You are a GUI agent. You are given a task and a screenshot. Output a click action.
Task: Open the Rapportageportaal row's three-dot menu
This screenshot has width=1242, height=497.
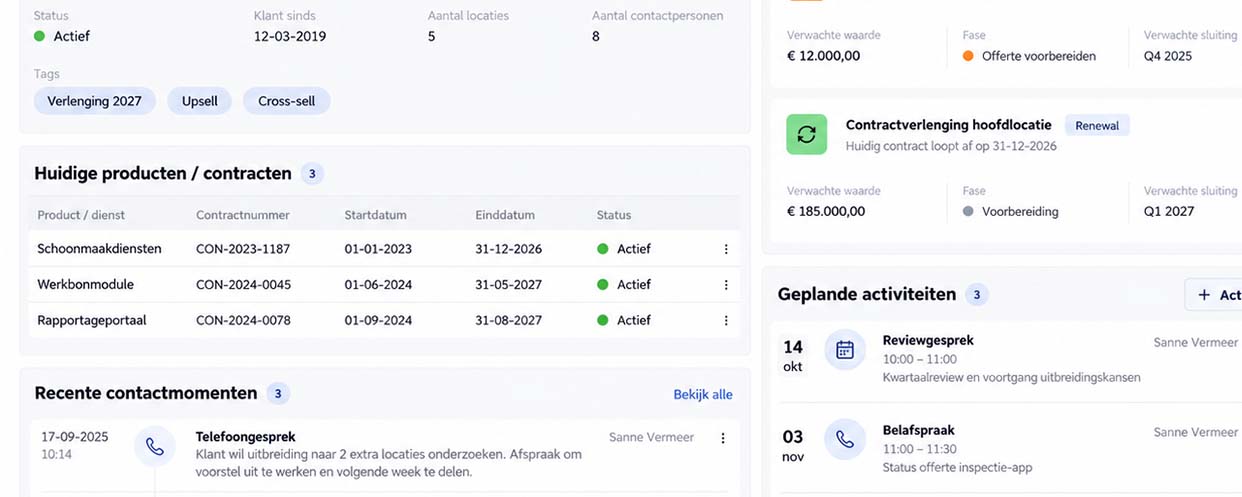point(726,321)
